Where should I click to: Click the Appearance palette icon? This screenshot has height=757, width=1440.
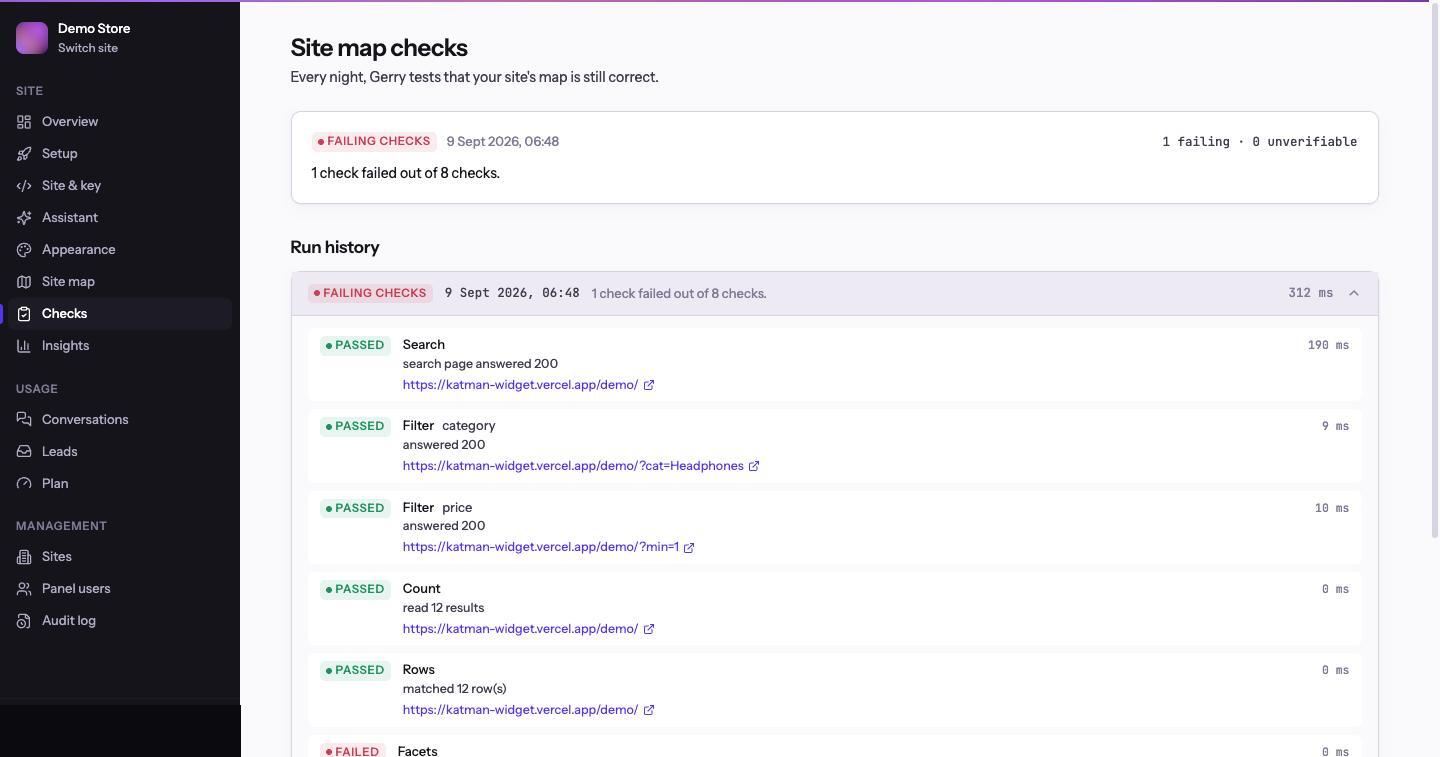coord(24,250)
